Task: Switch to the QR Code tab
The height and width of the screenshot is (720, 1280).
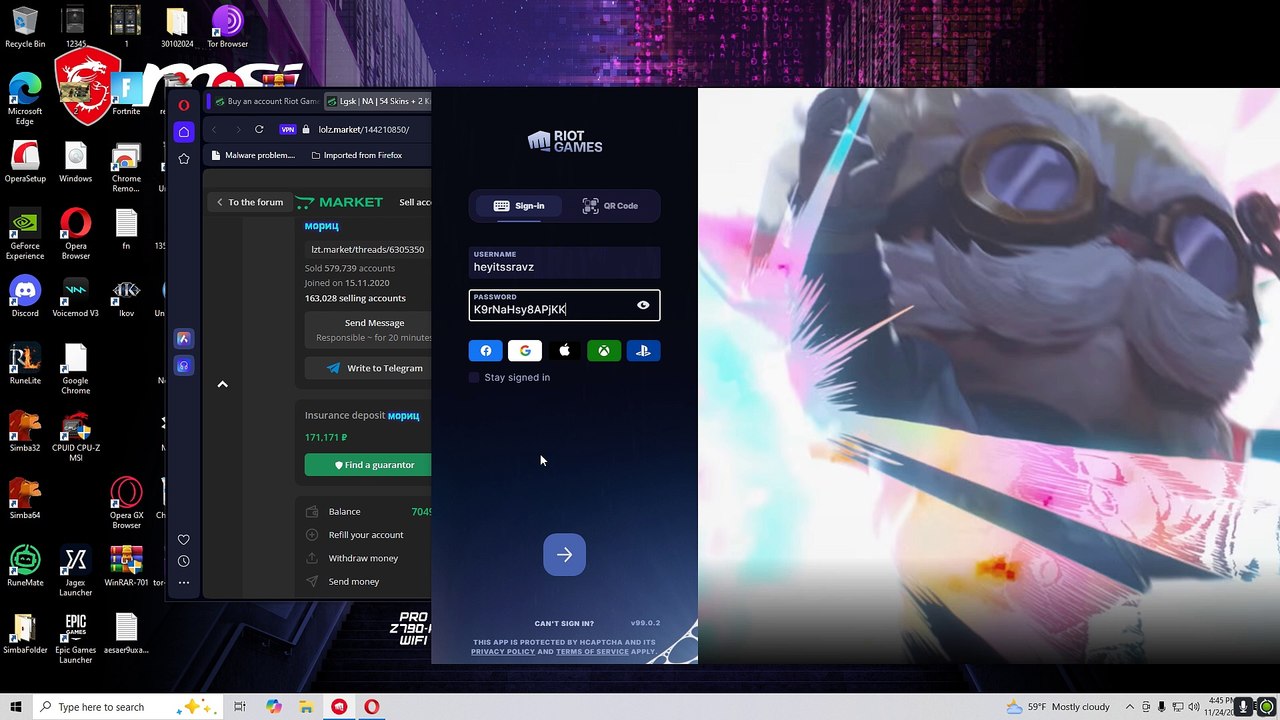Action: coord(610,206)
